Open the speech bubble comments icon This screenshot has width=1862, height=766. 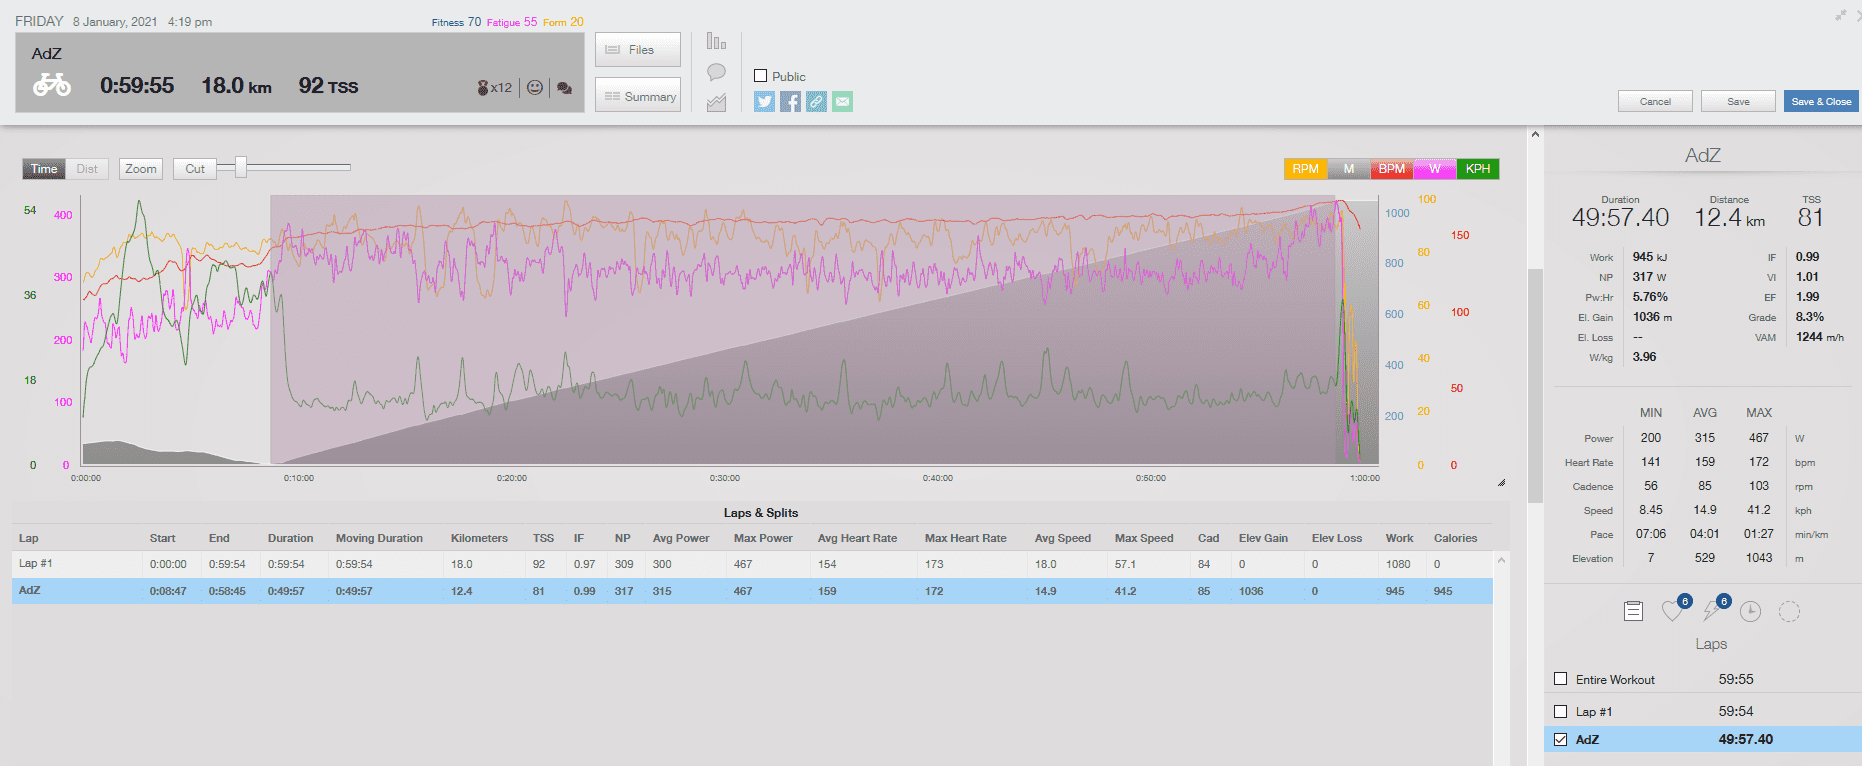[716, 72]
